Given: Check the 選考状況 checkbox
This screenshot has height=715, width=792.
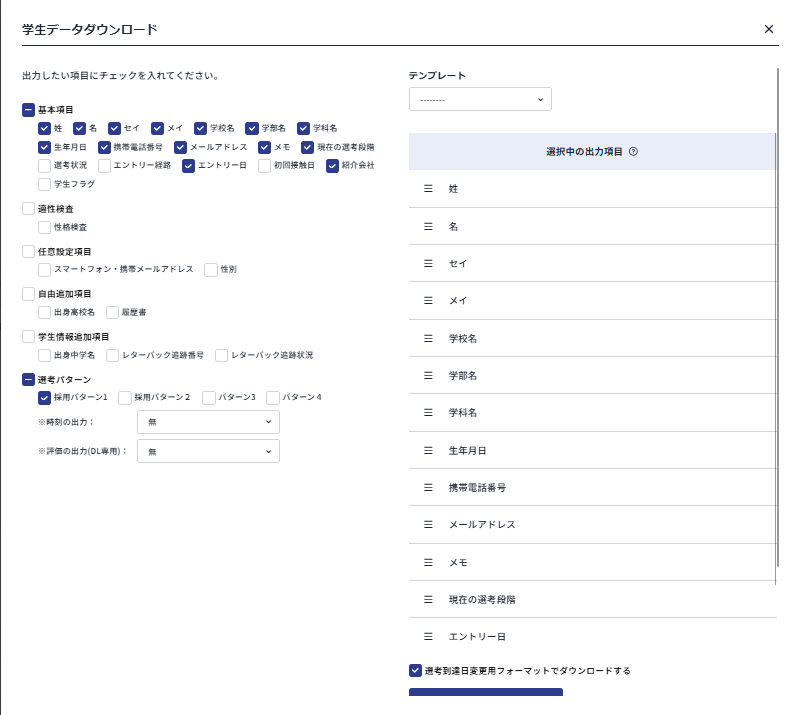Looking at the screenshot, I should (x=44, y=166).
